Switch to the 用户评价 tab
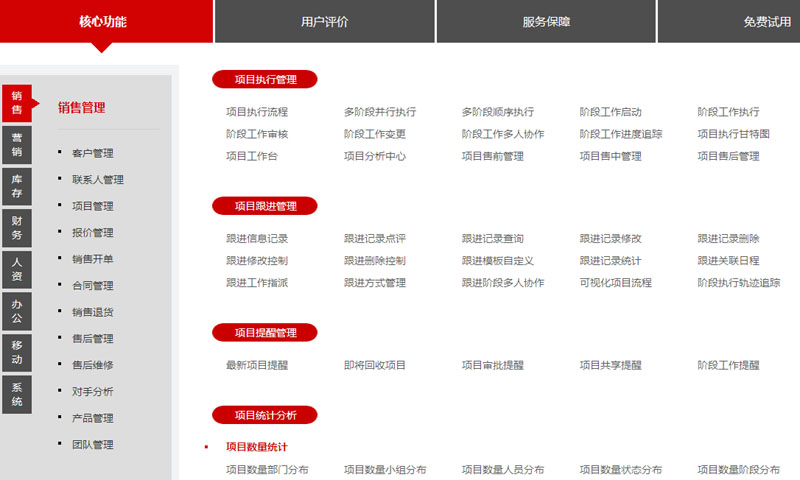 click(x=325, y=21)
